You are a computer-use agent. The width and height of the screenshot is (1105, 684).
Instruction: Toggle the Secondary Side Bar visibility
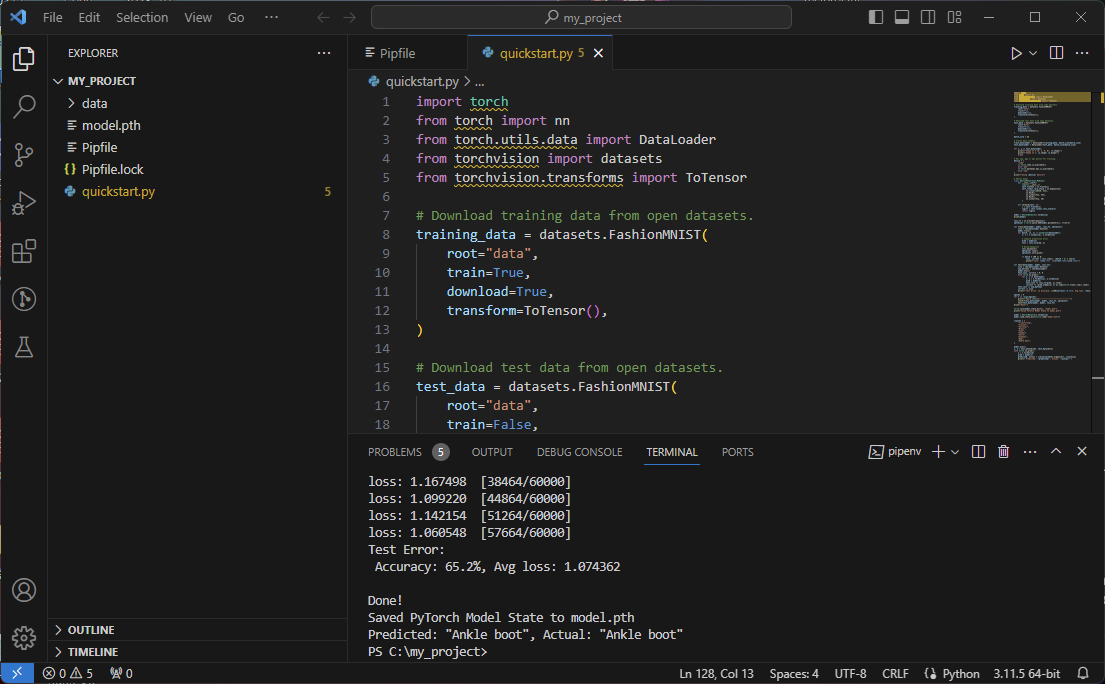click(928, 18)
